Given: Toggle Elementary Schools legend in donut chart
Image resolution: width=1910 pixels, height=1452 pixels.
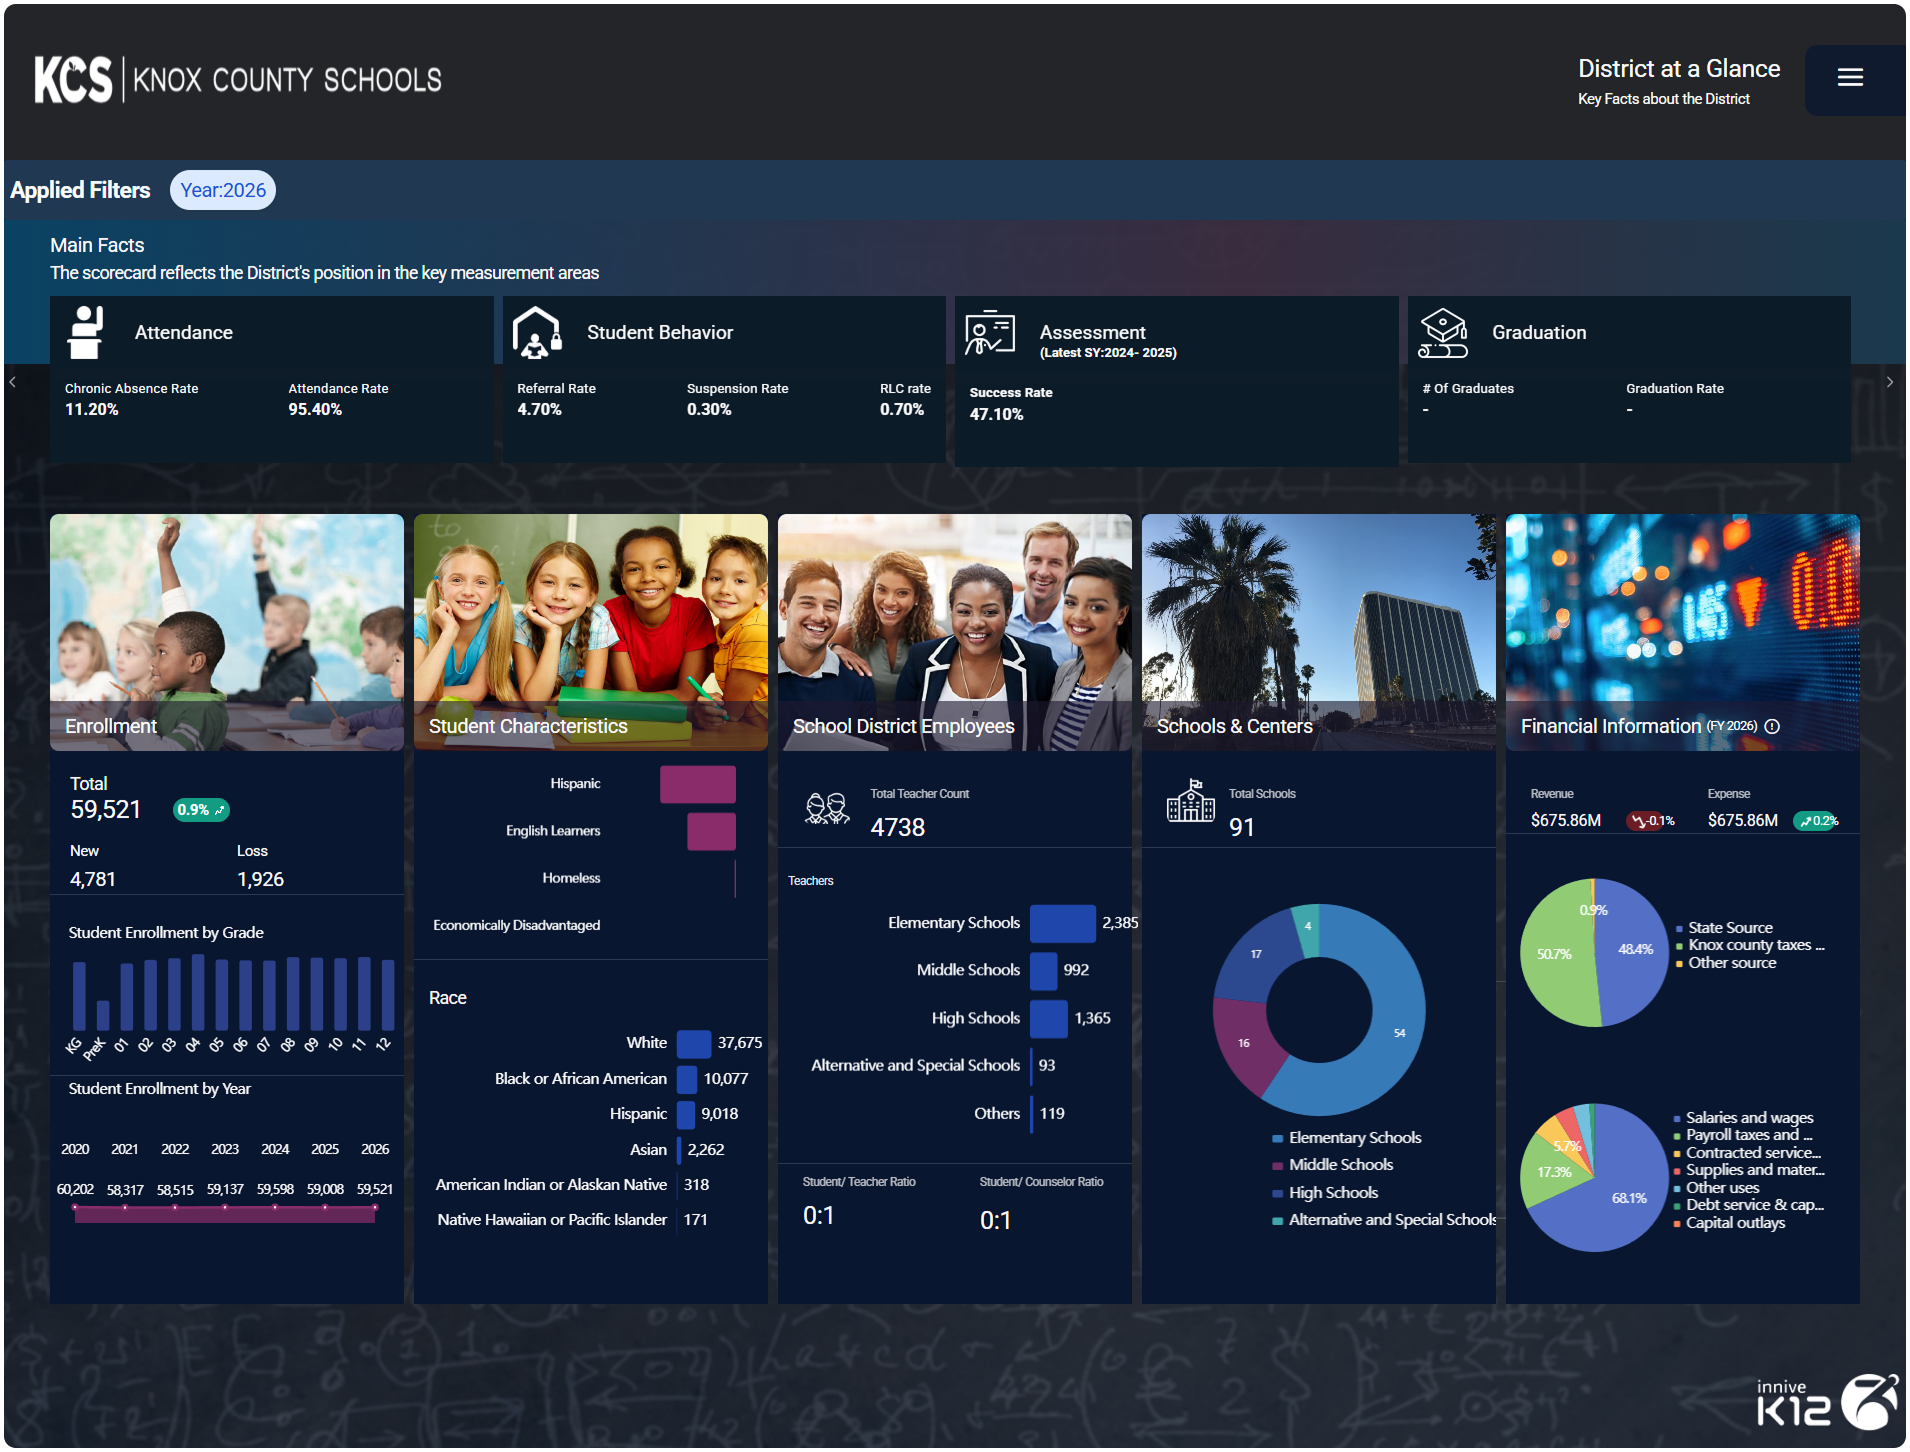Looking at the screenshot, I should tap(1354, 1138).
